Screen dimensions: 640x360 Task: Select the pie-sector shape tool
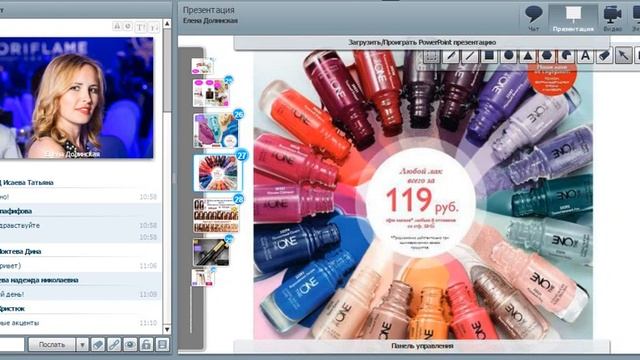click(566, 56)
